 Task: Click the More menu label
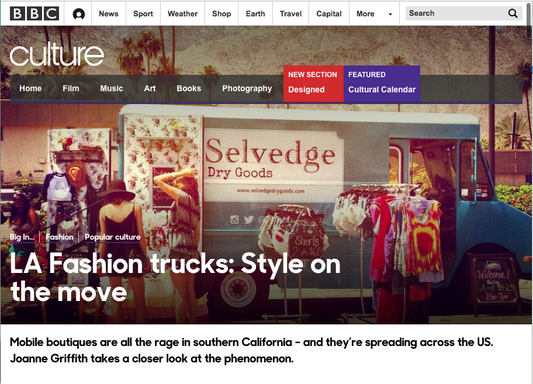(x=365, y=14)
